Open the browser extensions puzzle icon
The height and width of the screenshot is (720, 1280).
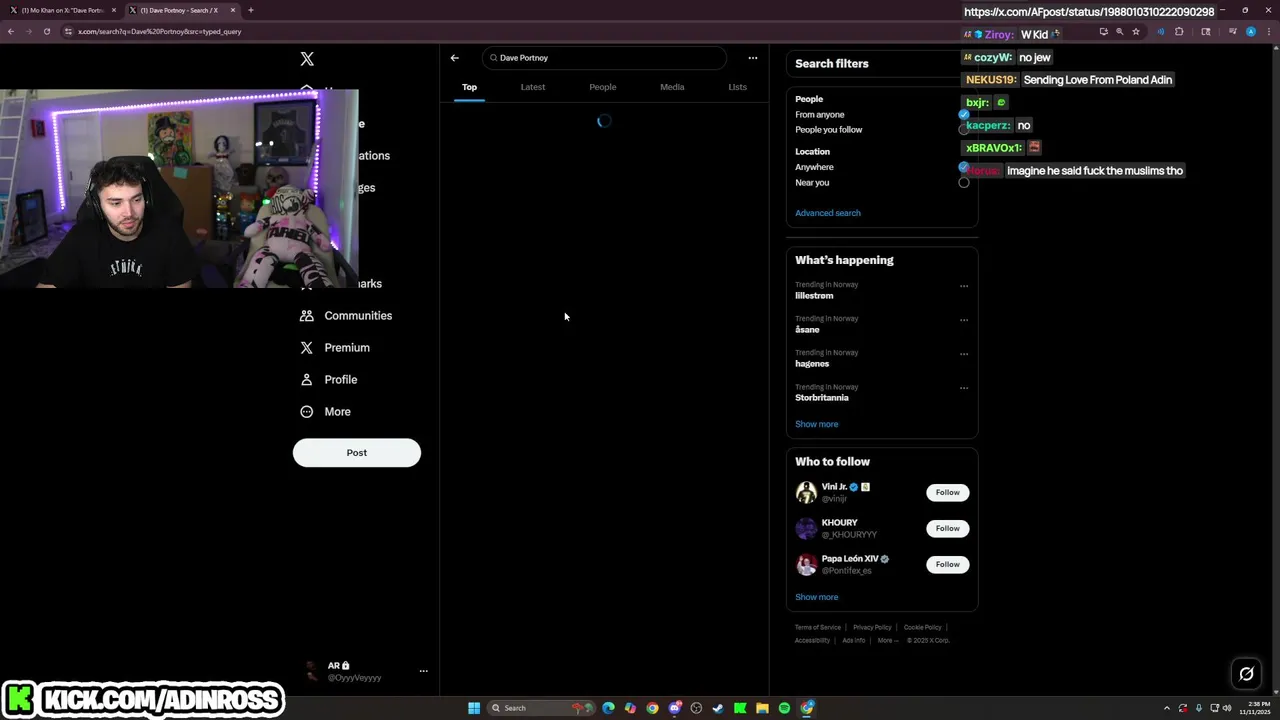point(1179,31)
